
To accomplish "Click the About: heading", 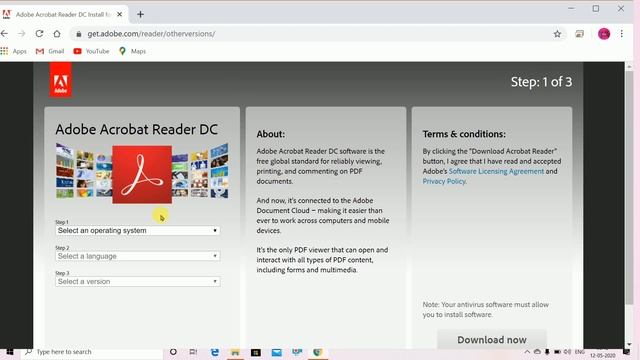I will click(271, 134).
